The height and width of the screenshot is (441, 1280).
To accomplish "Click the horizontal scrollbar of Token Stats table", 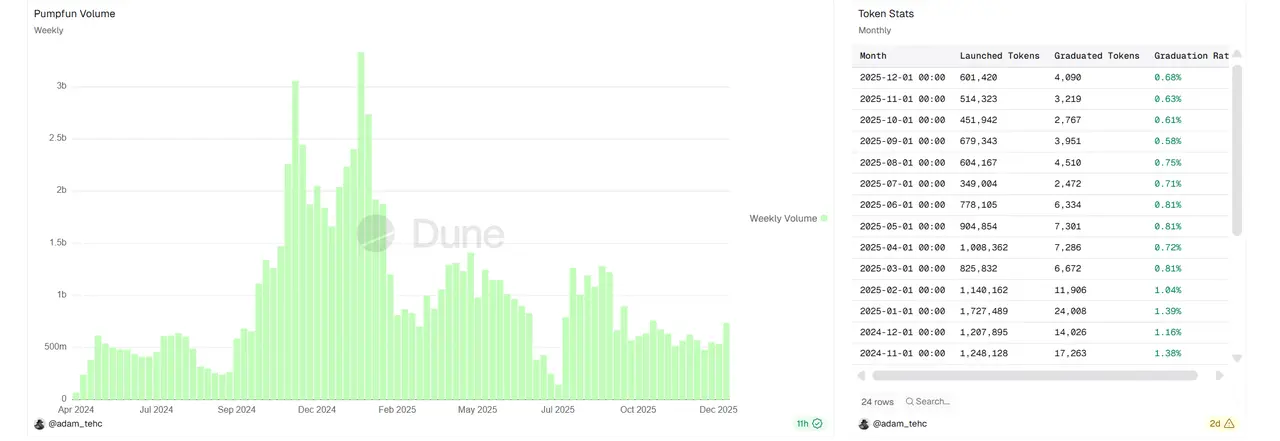I will (1035, 376).
